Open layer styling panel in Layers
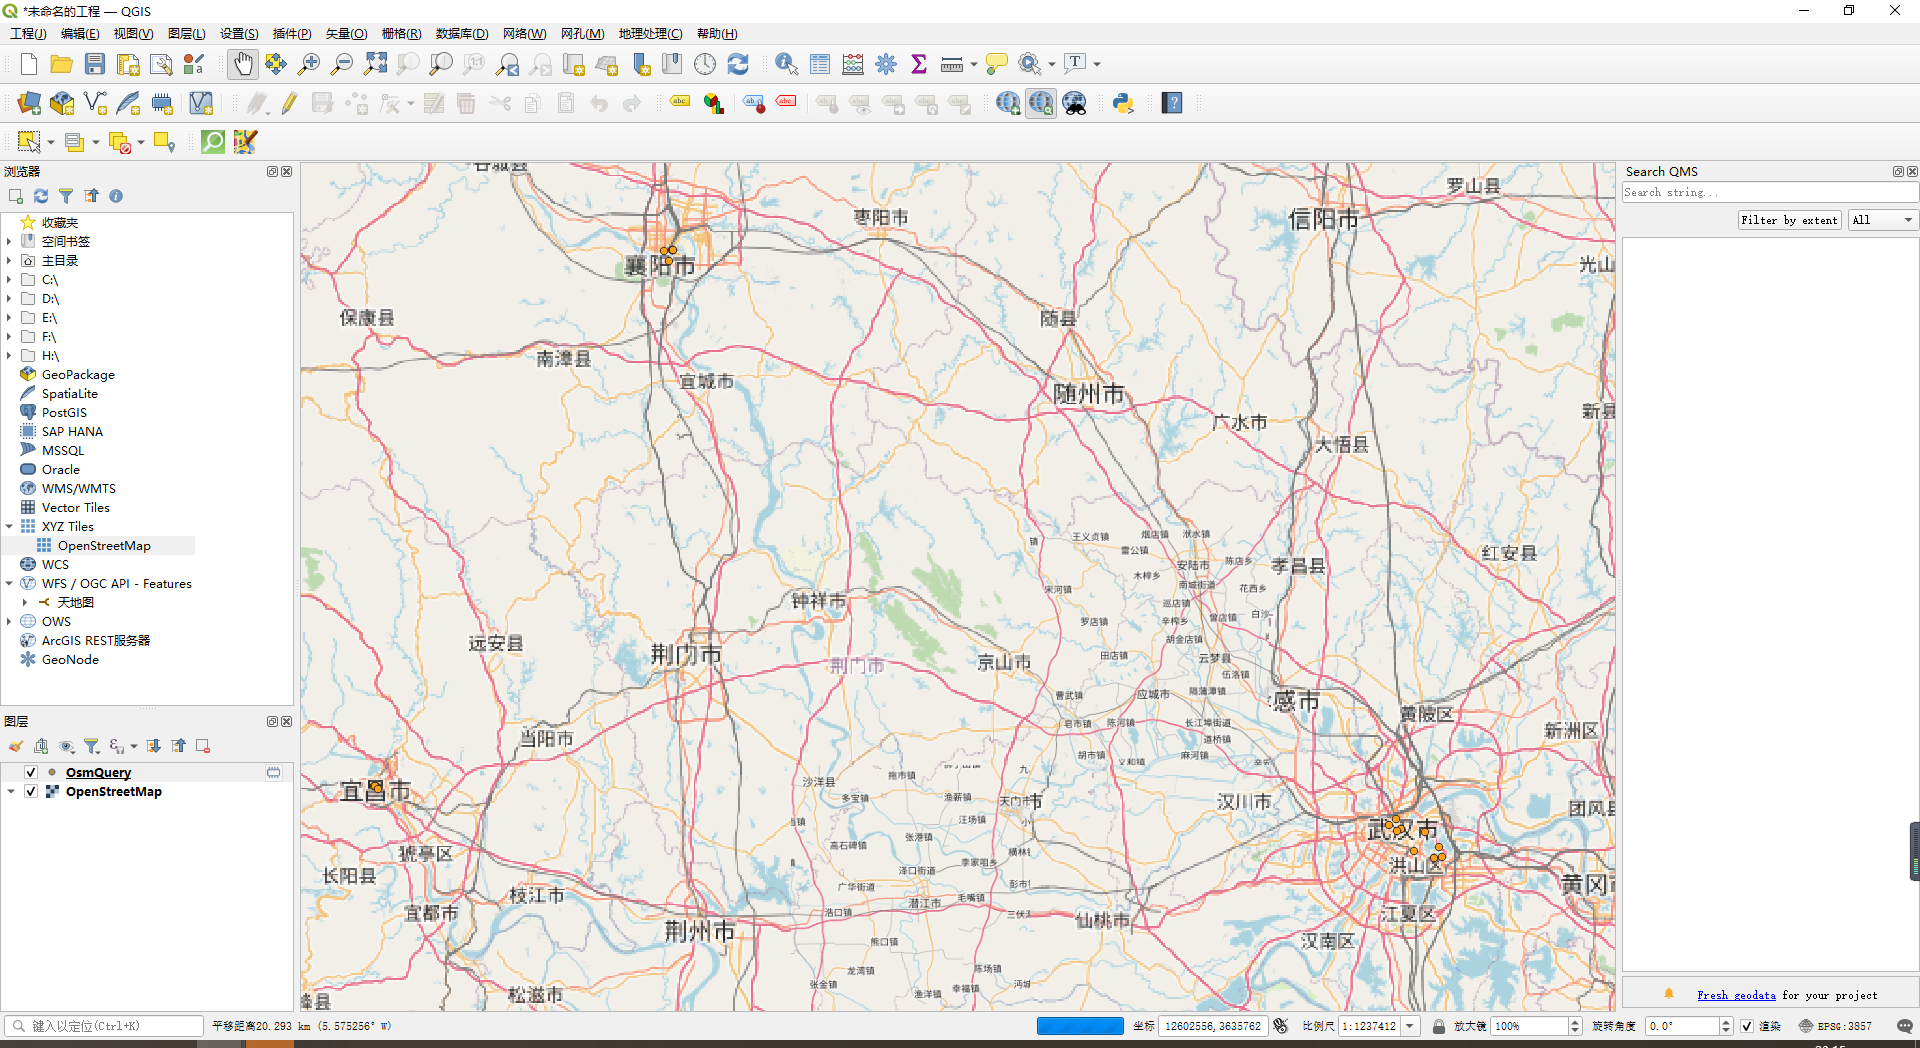Screen dimensions: 1920x1048 pyautogui.click(x=16, y=746)
